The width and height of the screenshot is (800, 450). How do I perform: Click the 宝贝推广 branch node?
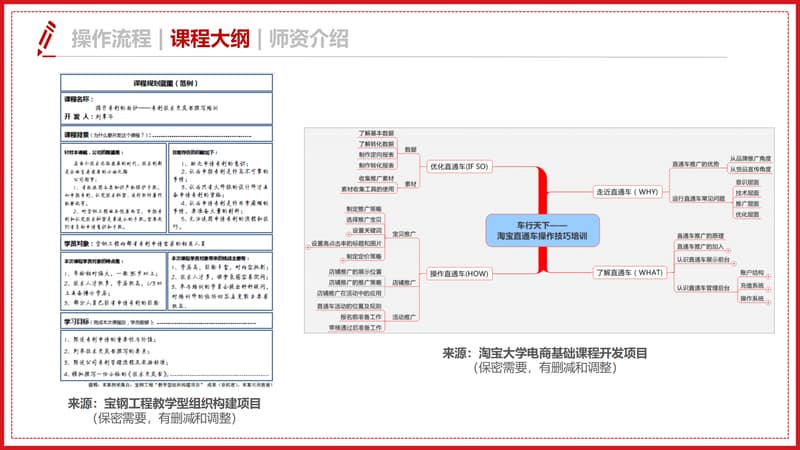pyautogui.click(x=402, y=233)
